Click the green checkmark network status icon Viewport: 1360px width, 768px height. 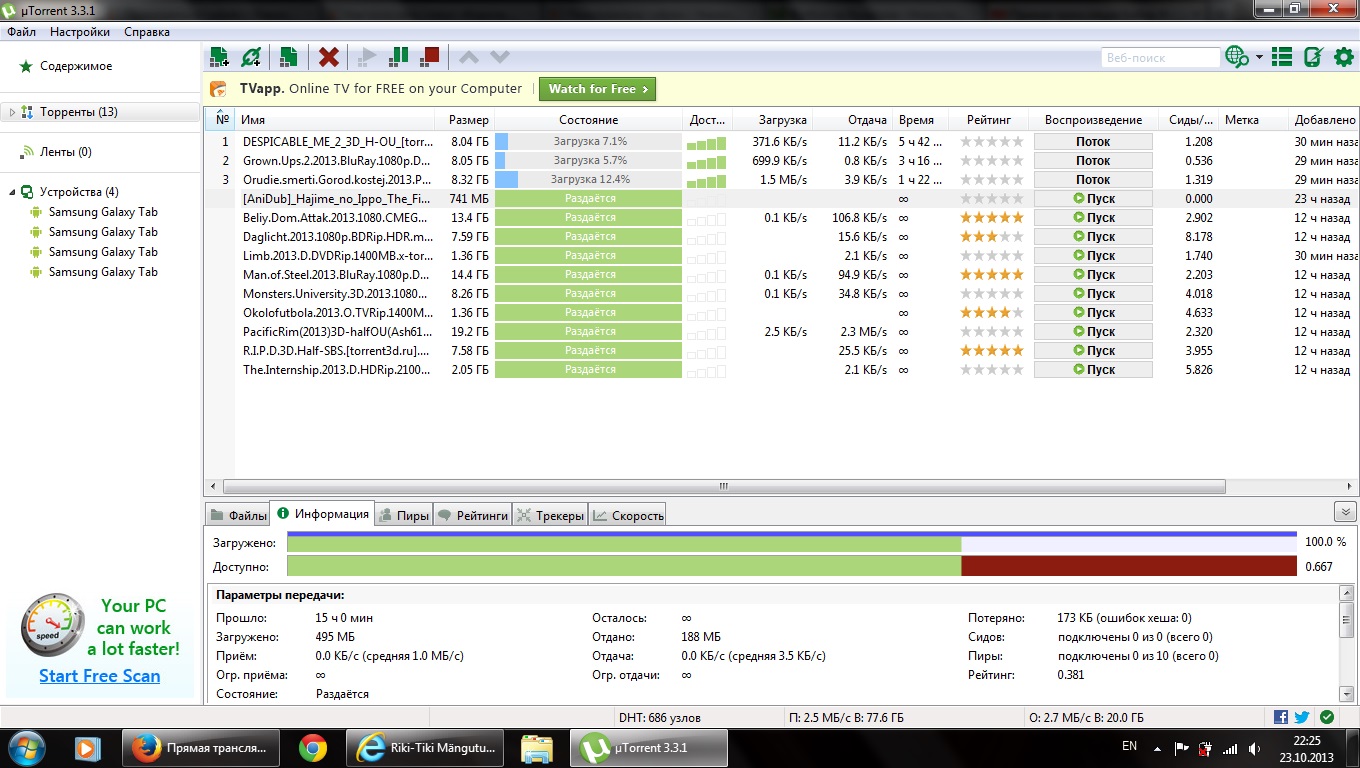click(x=1326, y=717)
